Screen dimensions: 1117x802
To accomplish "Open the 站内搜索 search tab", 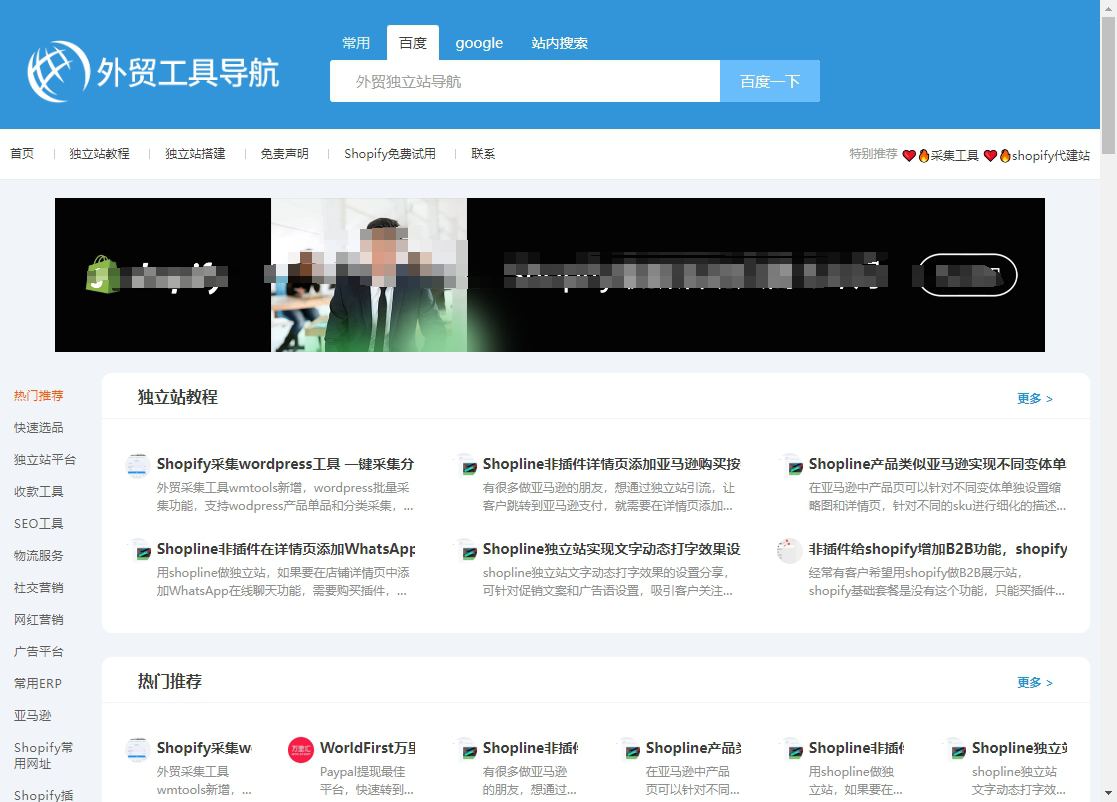I will pyautogui.click(x=559, y=43).
